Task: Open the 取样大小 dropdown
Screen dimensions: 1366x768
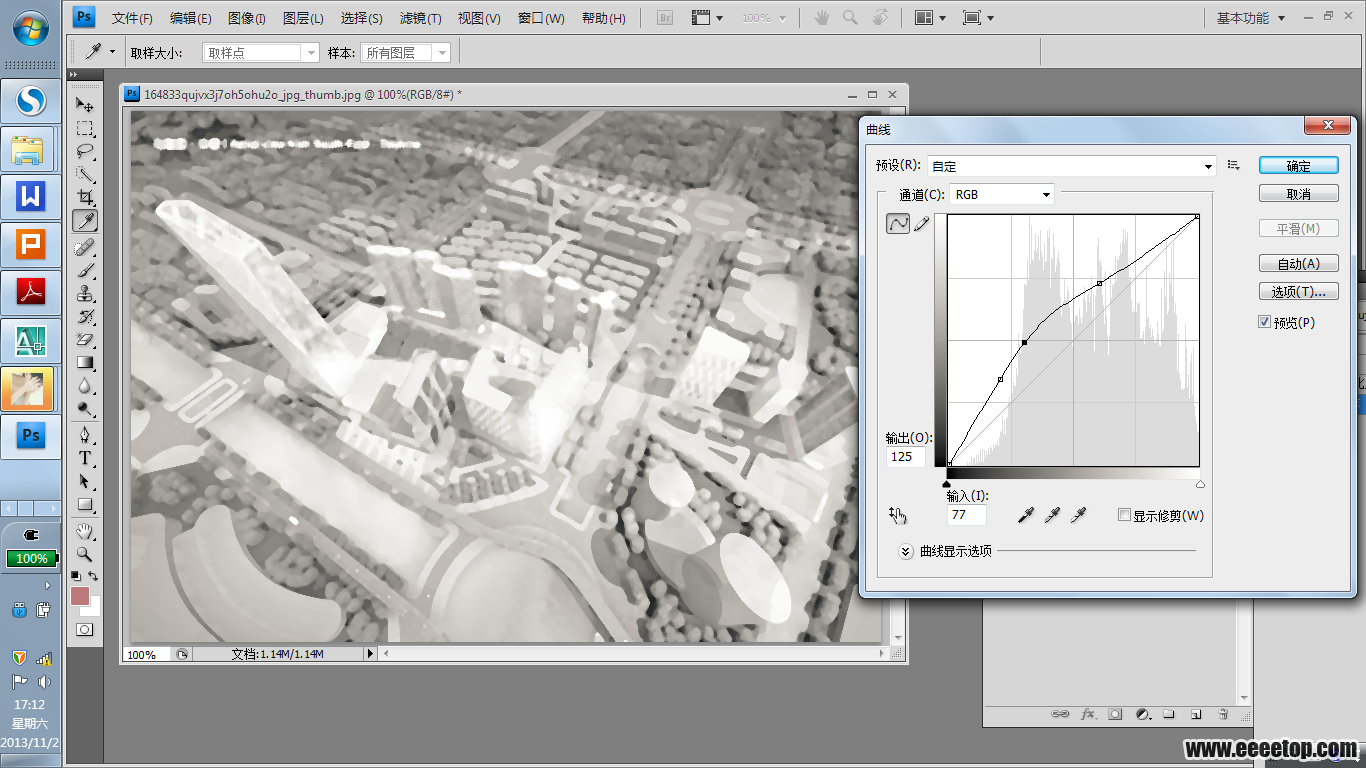Action: [260, 53]
